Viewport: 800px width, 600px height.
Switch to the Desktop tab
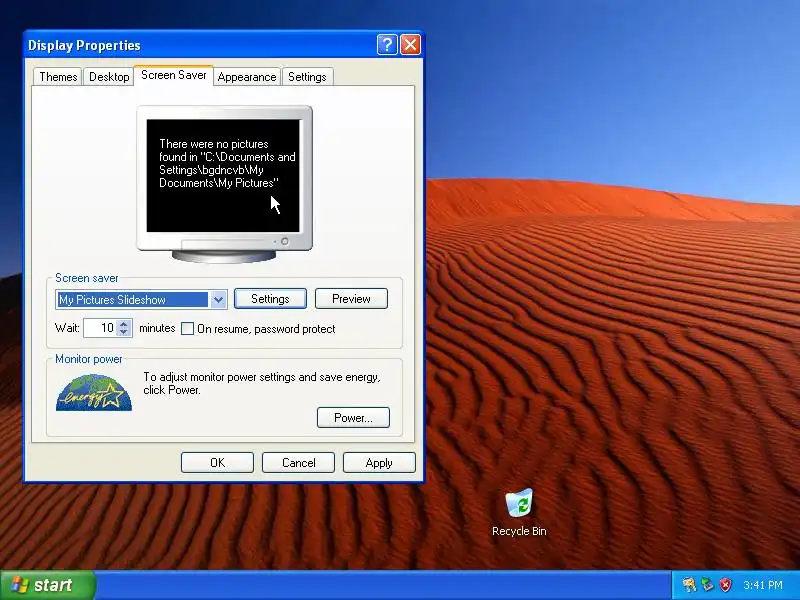(109, 77)
